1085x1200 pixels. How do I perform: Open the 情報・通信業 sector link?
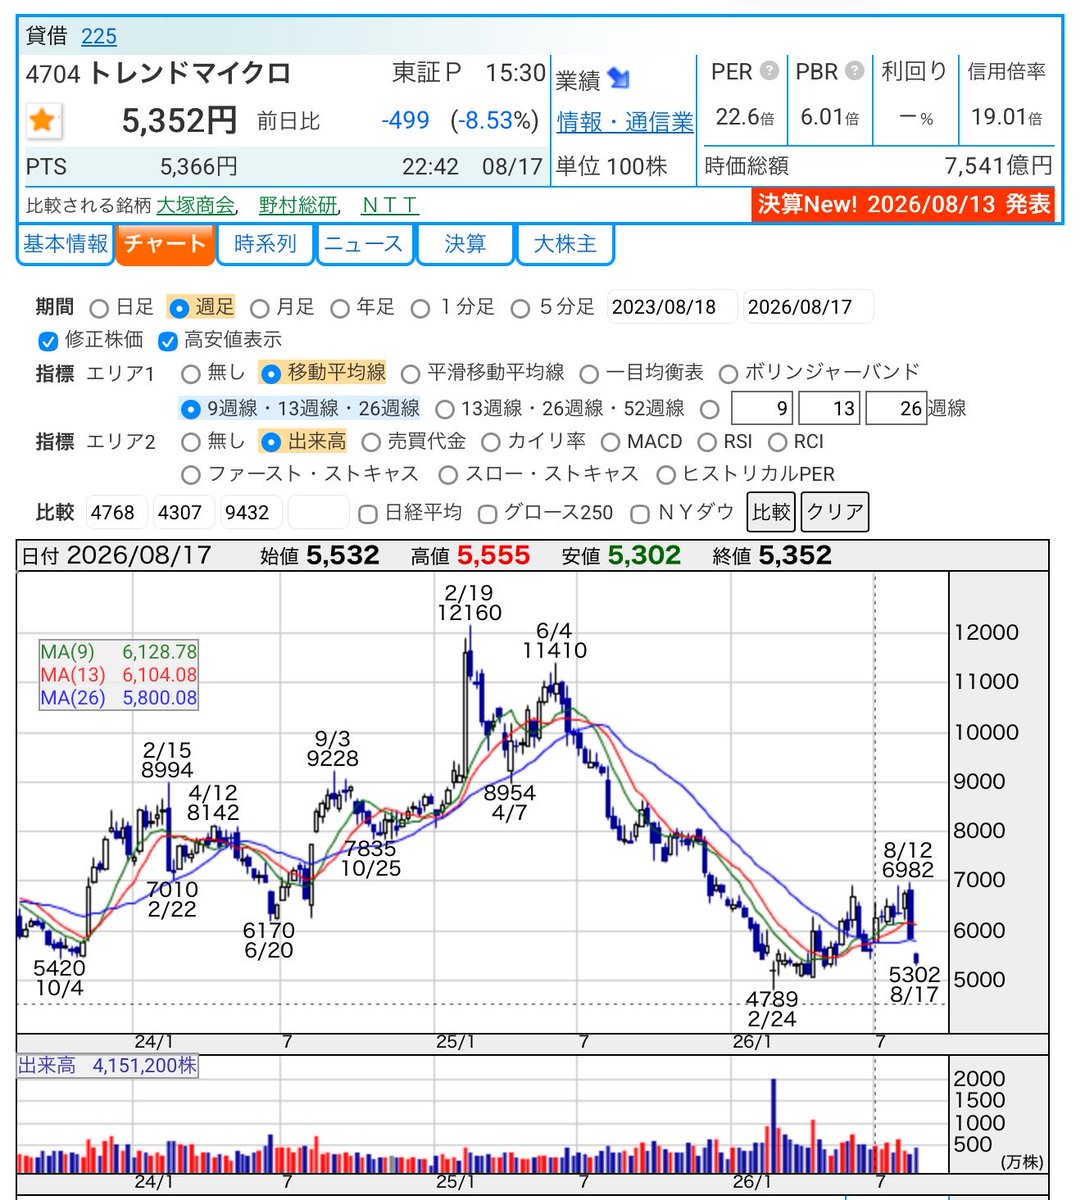coord(625,122)
